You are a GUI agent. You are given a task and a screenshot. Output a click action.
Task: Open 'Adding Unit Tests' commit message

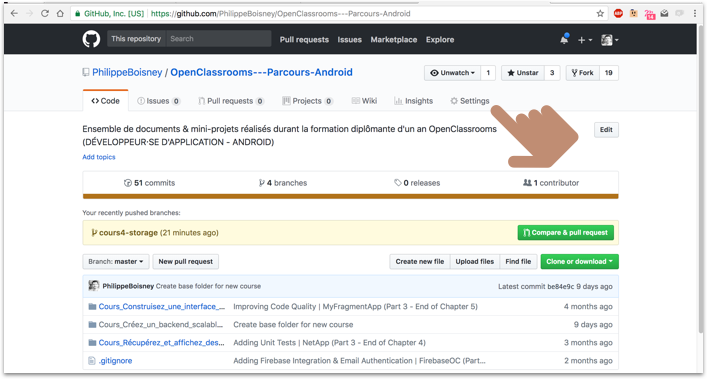(329, 342)
